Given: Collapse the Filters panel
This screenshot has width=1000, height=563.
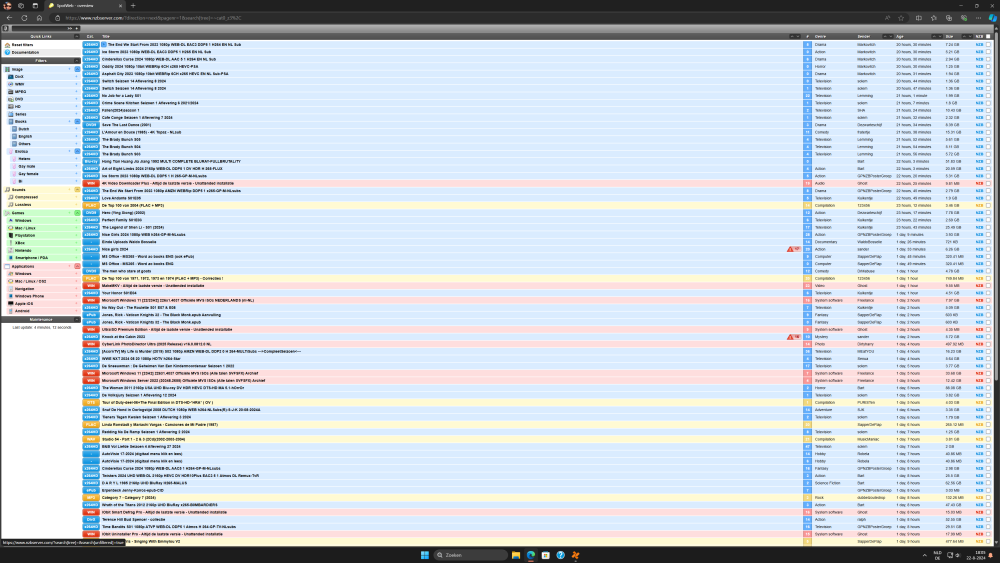Looking at the screenshot, I should 77,61.
